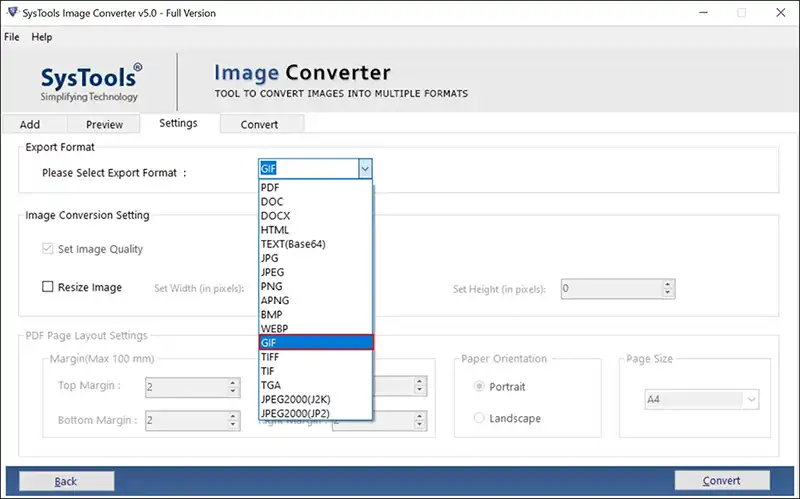Decrease Set Height with down arrow
Image resolution: width=800 pixels, height=499 pixels.
tap(667, 293)
